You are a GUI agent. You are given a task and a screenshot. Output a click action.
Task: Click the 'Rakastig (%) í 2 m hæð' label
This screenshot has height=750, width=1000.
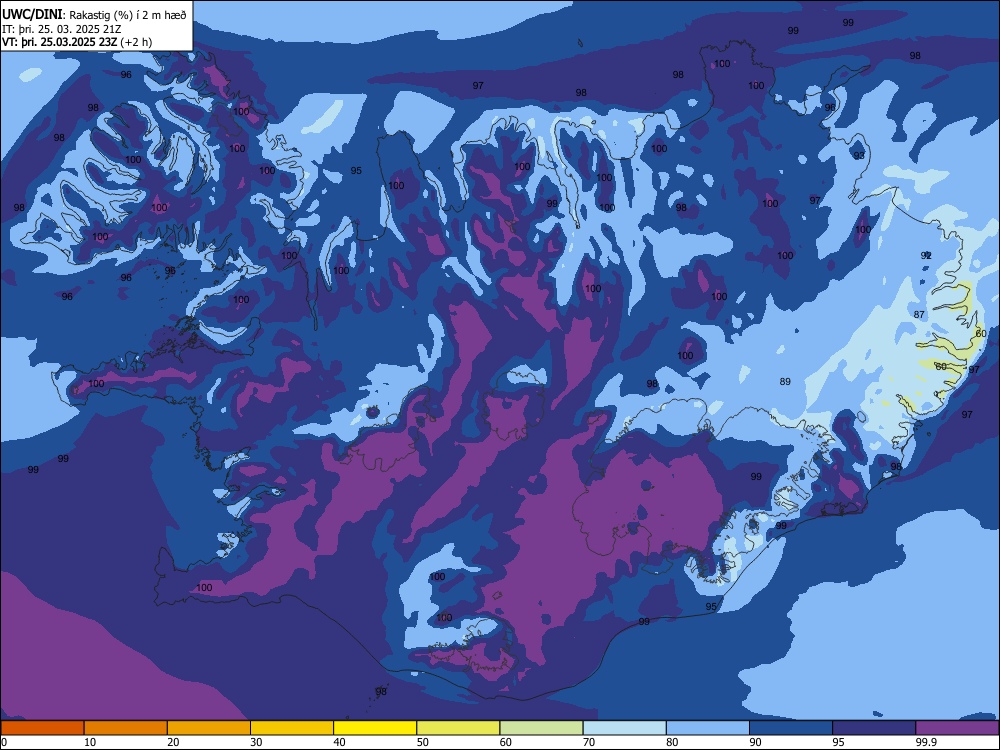click(128, 15)
